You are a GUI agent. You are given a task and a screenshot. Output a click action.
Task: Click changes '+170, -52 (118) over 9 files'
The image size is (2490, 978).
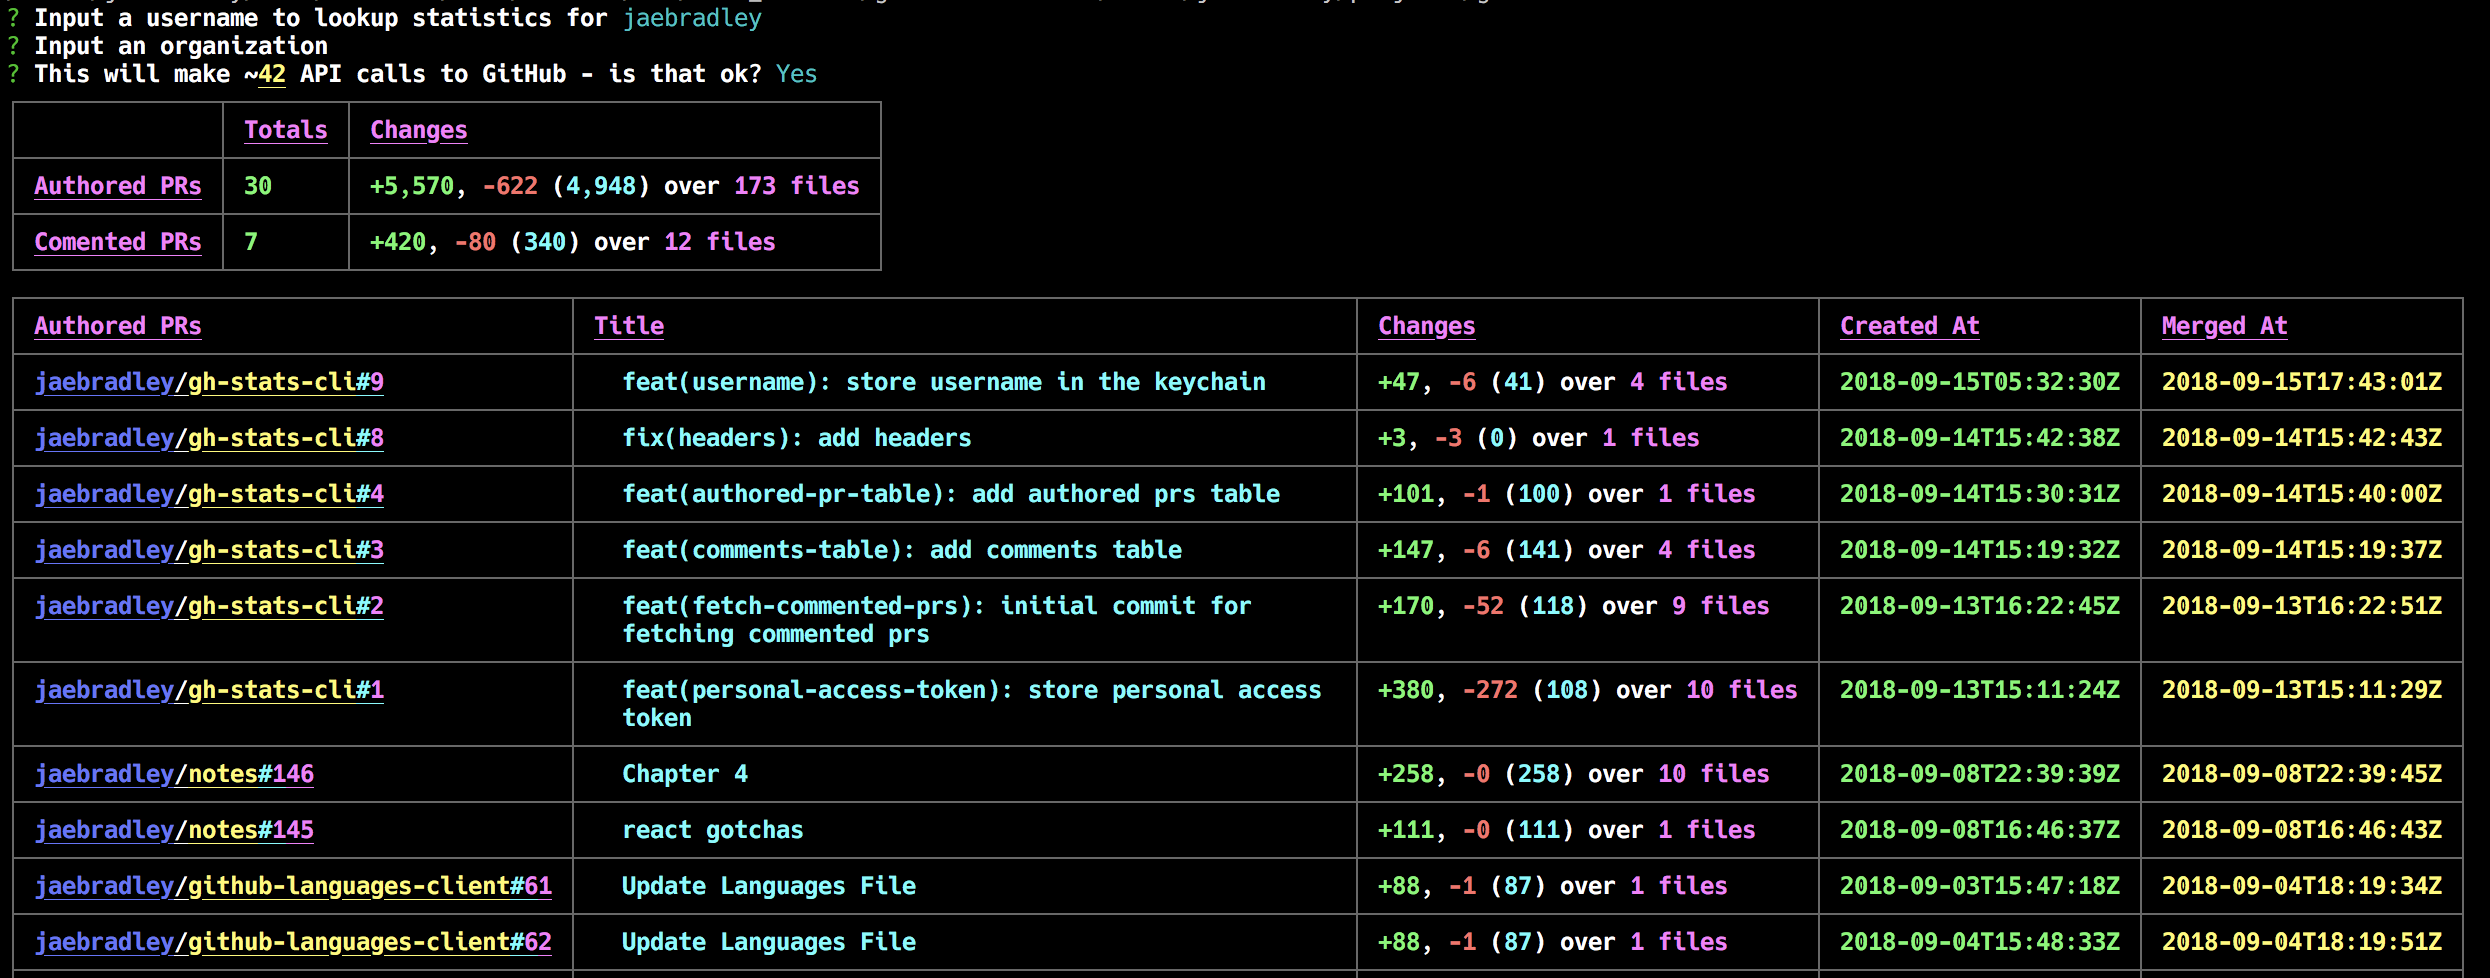[x=1574, y=606]
